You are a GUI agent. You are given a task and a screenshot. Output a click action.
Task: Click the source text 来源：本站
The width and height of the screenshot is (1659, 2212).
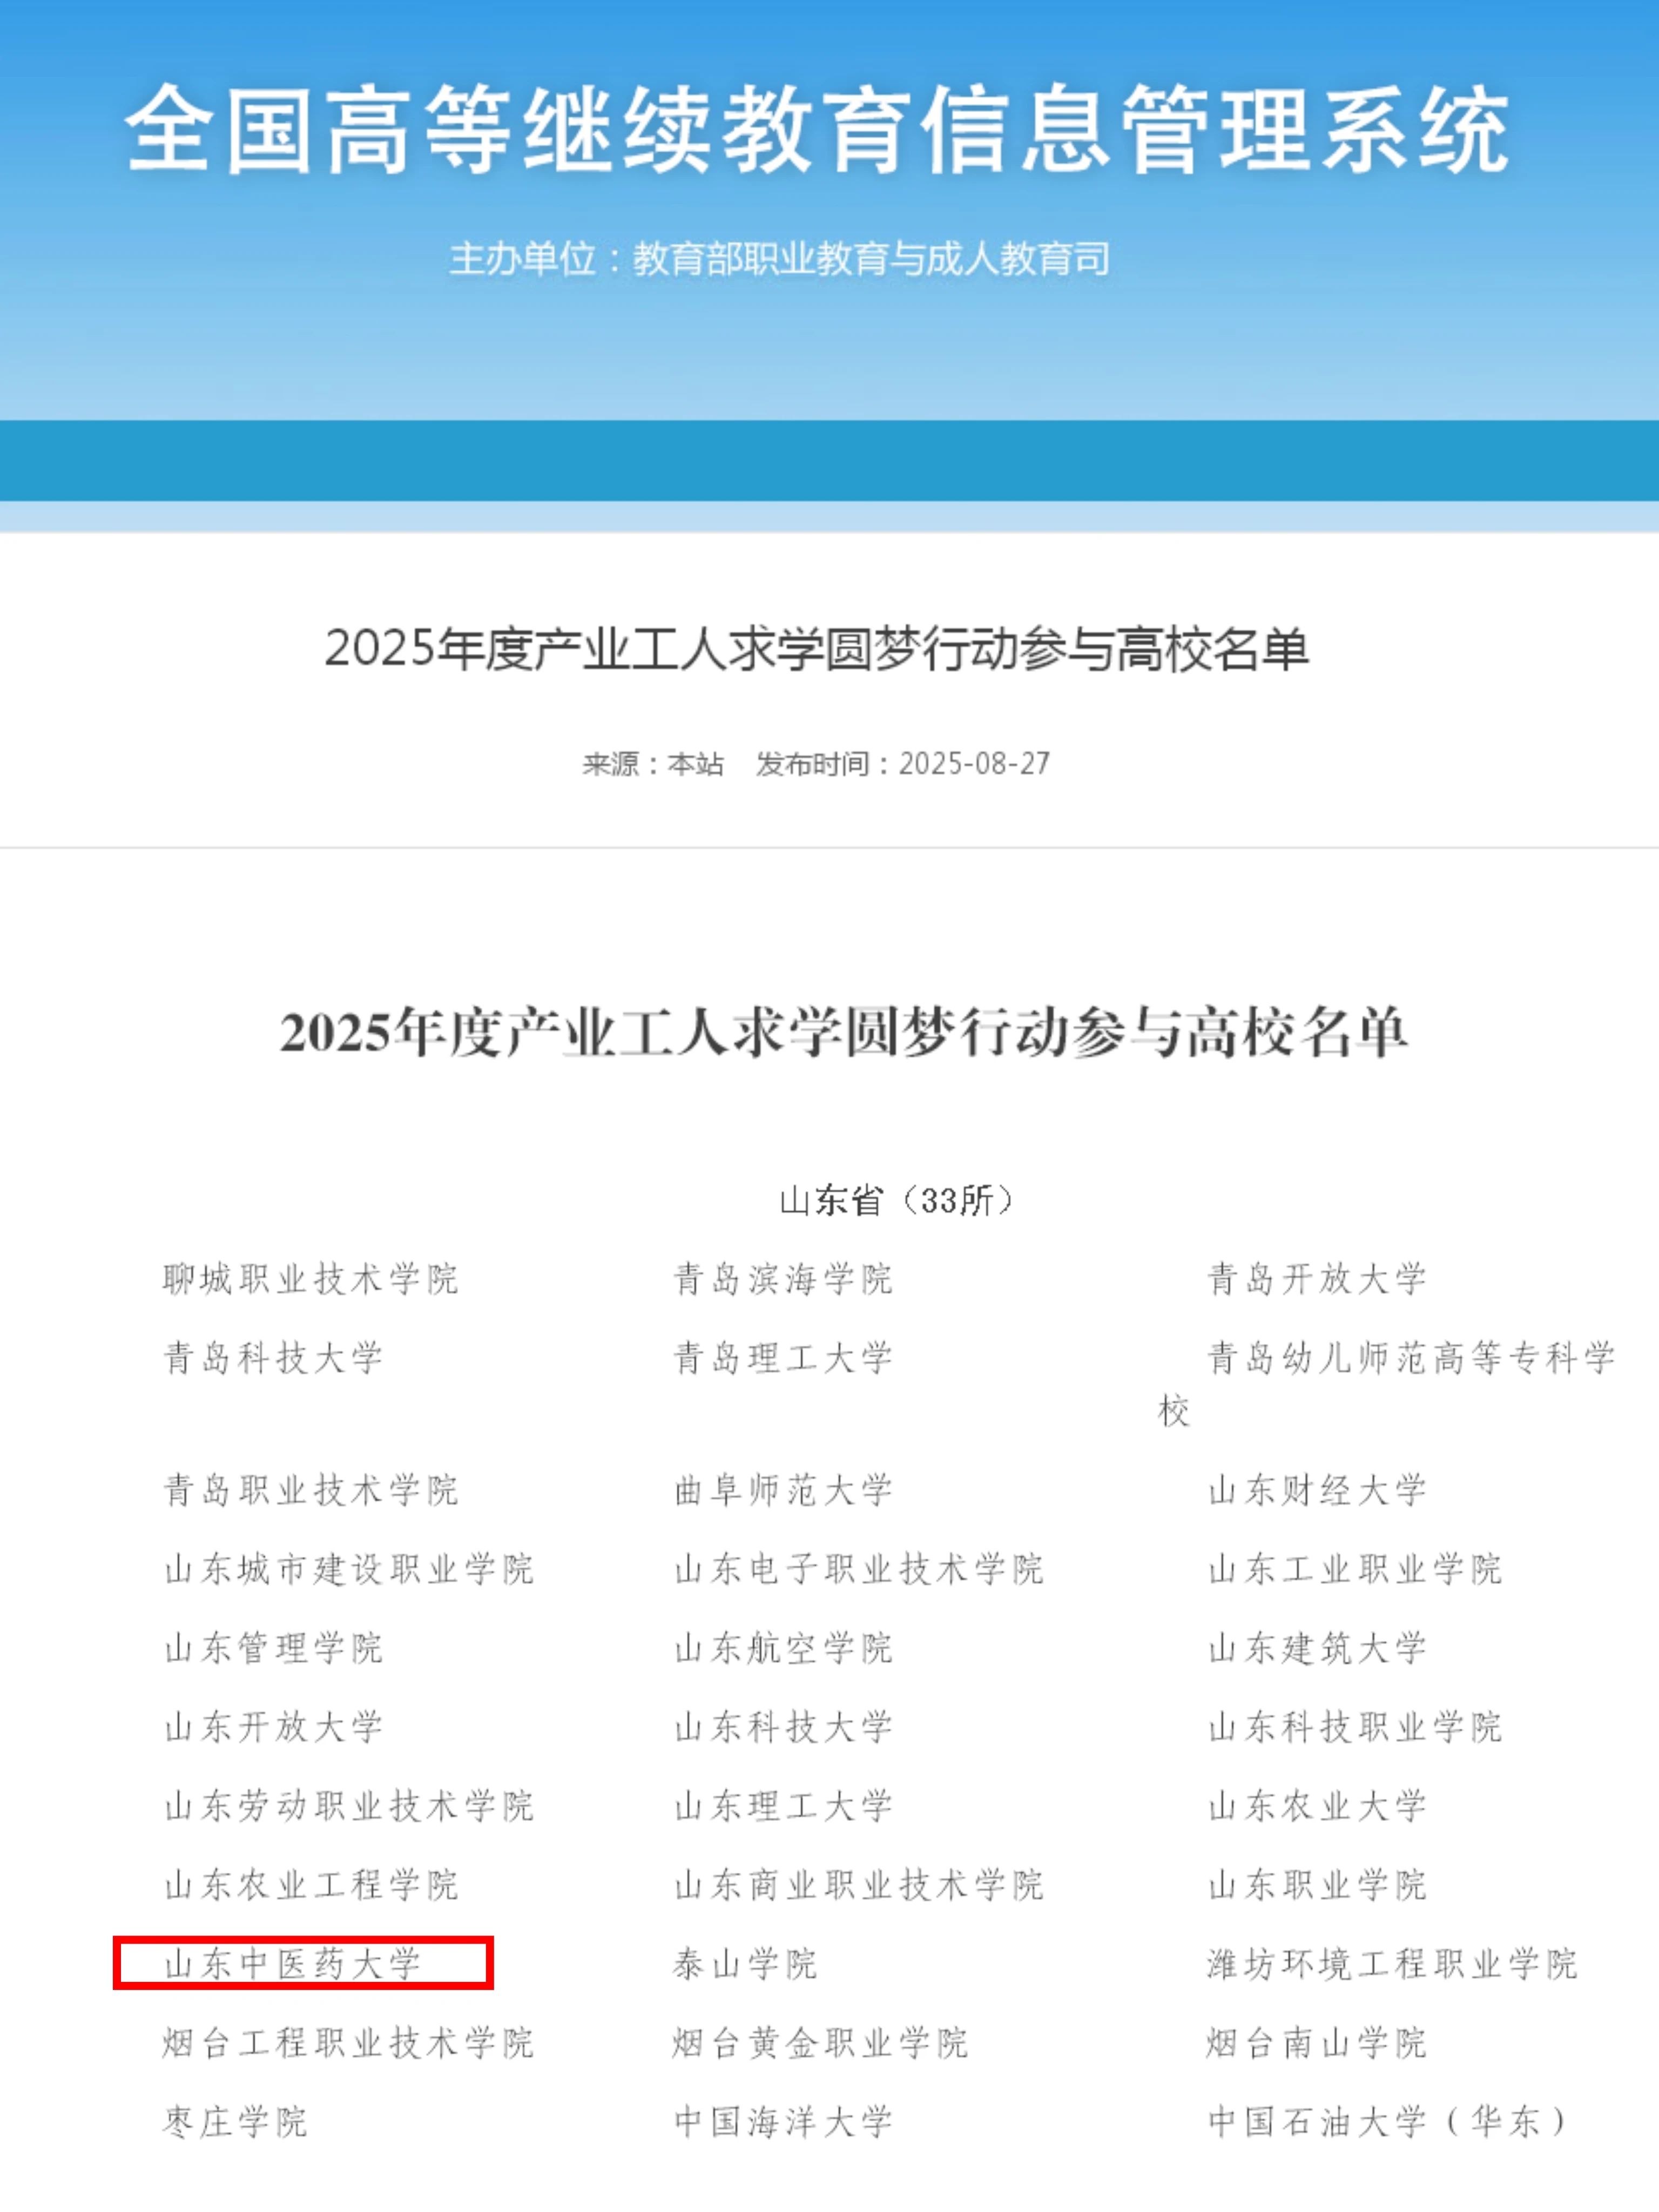point(653,764)
